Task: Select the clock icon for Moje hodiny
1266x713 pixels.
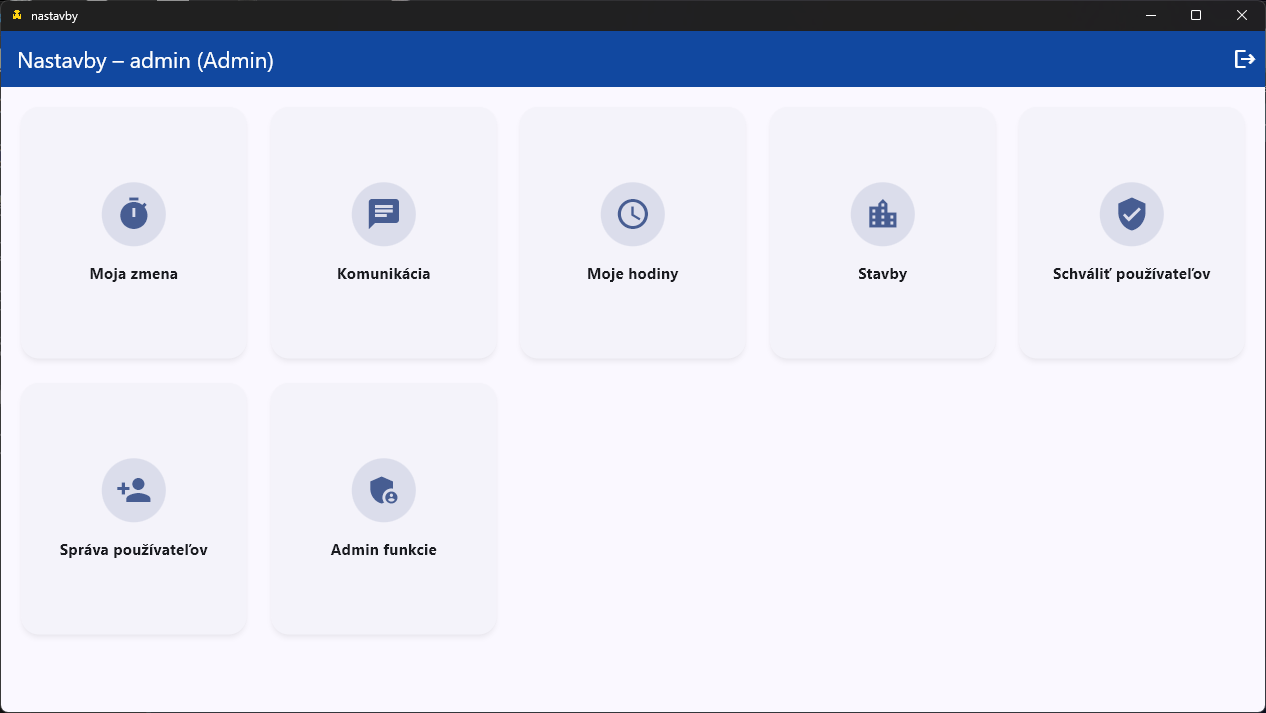Action: 632,214
